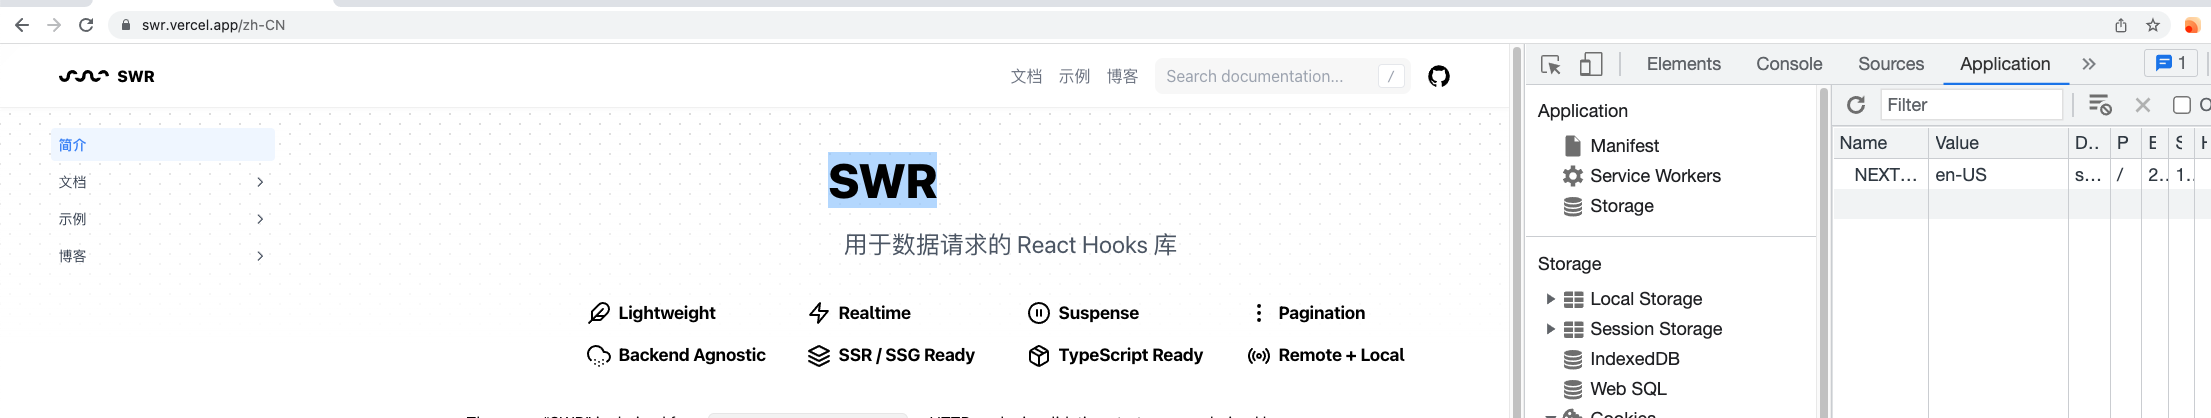2211x418 pixels.
Task: Expand the 文档 sidebar section chevron
Action: (260, 182)
